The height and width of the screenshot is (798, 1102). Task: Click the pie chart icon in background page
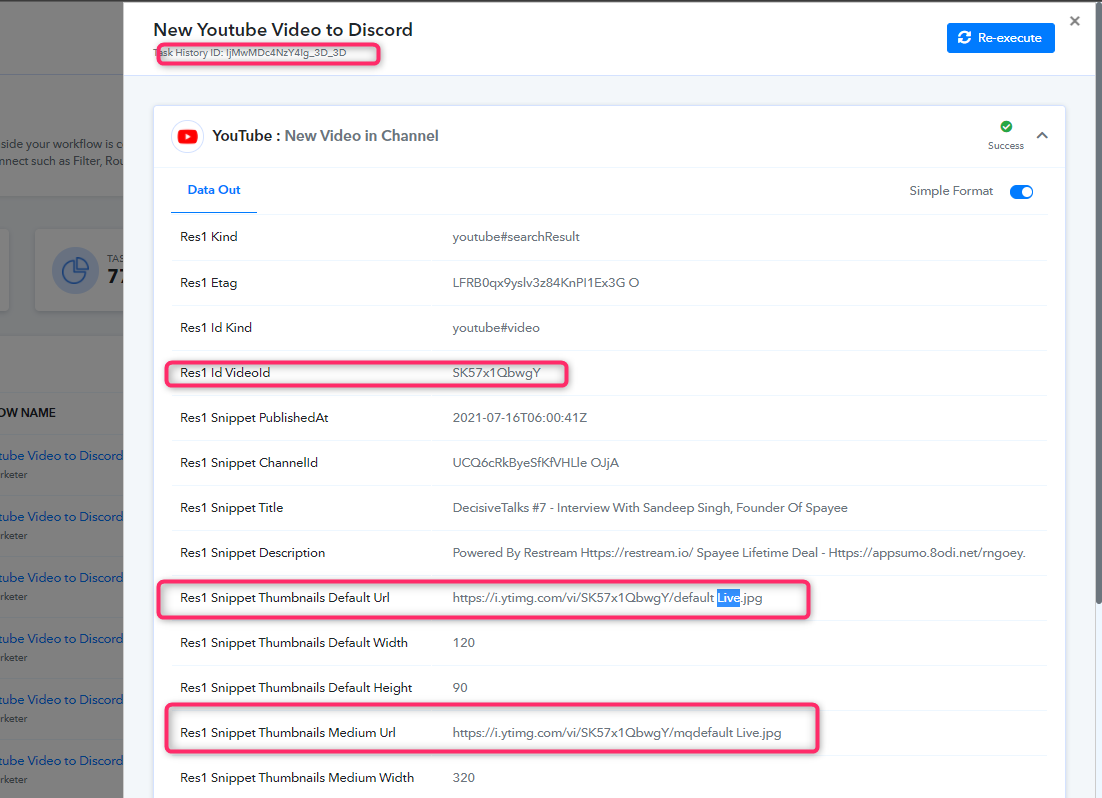(x=75, y=270)
